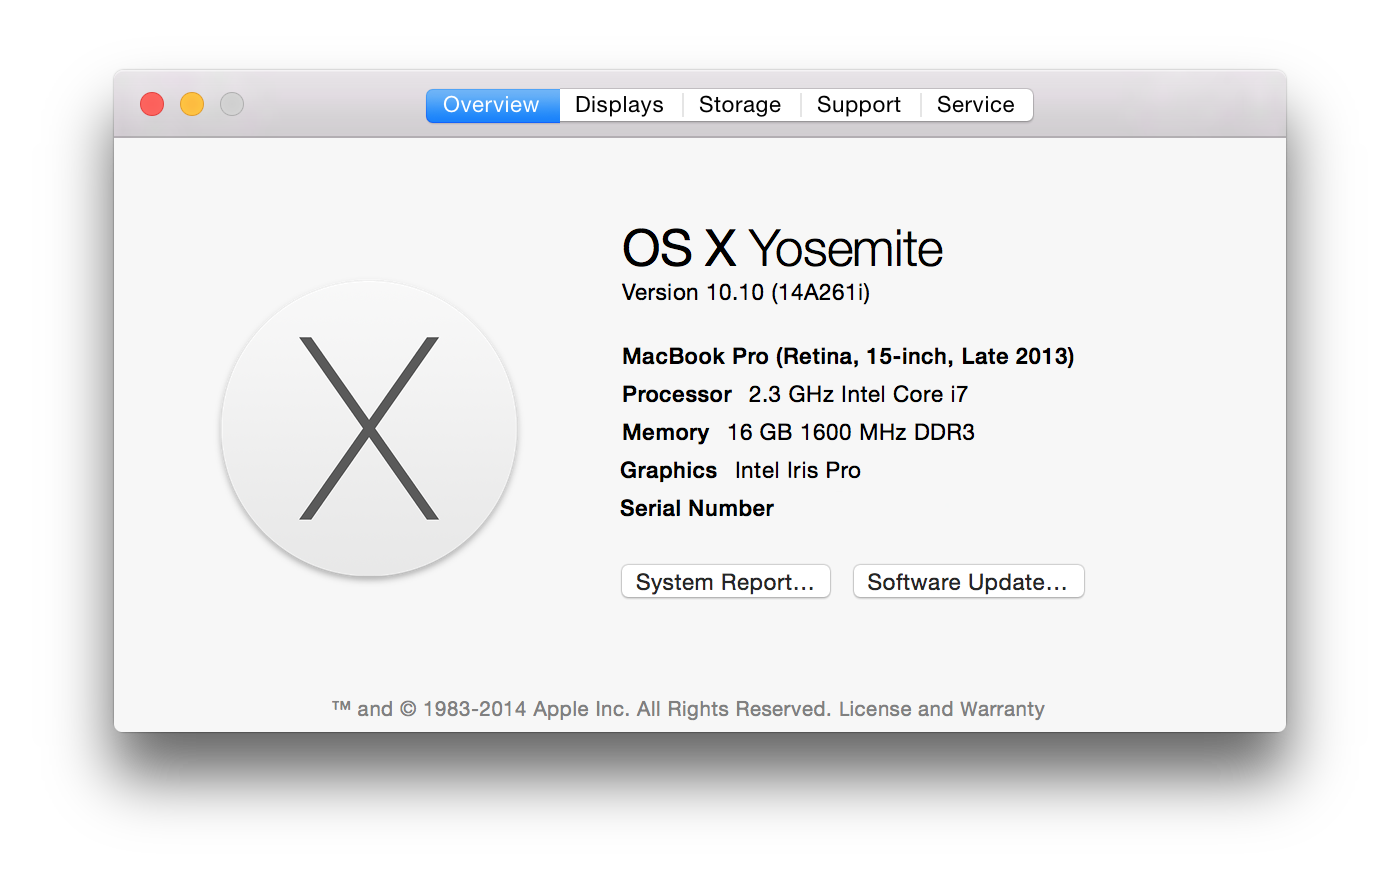Click the System Report… button
This screenshot has height=890, width=1400.
tap(726, 582)
